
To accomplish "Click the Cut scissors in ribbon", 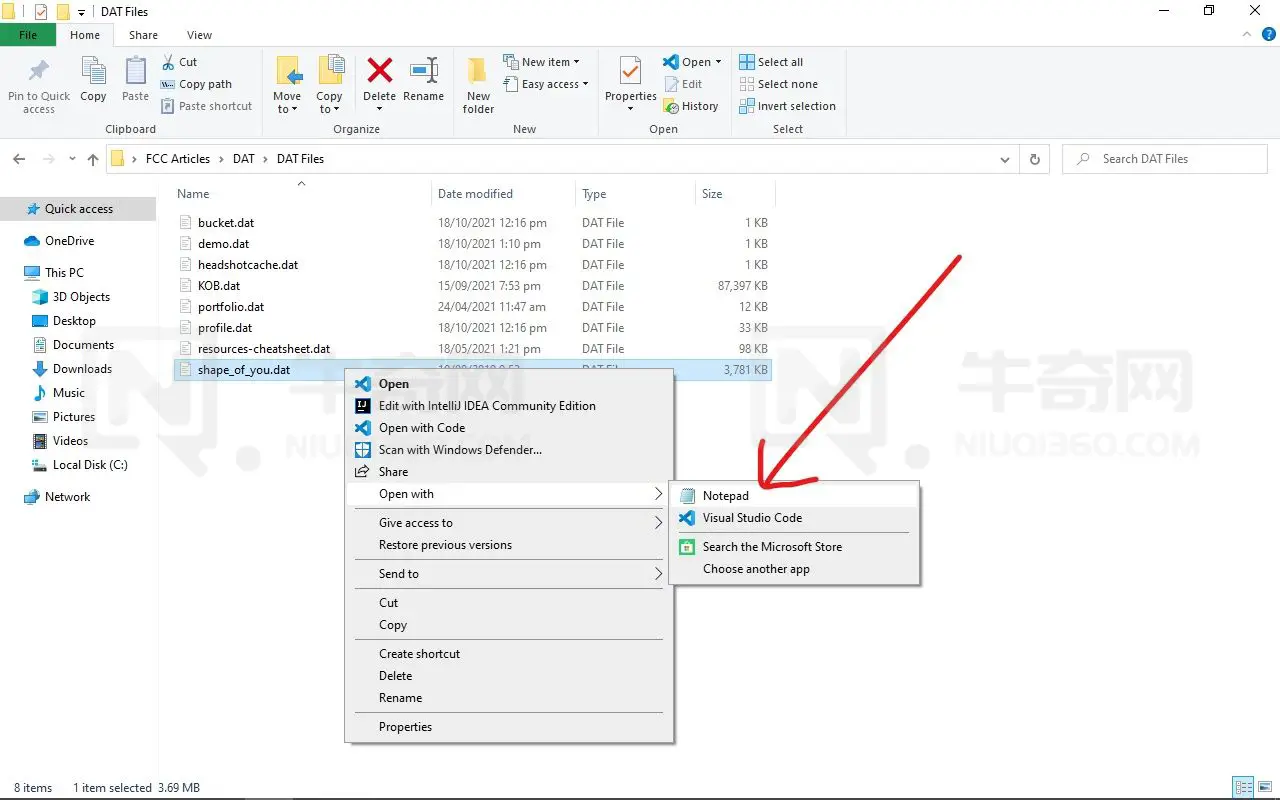I will coord(168,62).
